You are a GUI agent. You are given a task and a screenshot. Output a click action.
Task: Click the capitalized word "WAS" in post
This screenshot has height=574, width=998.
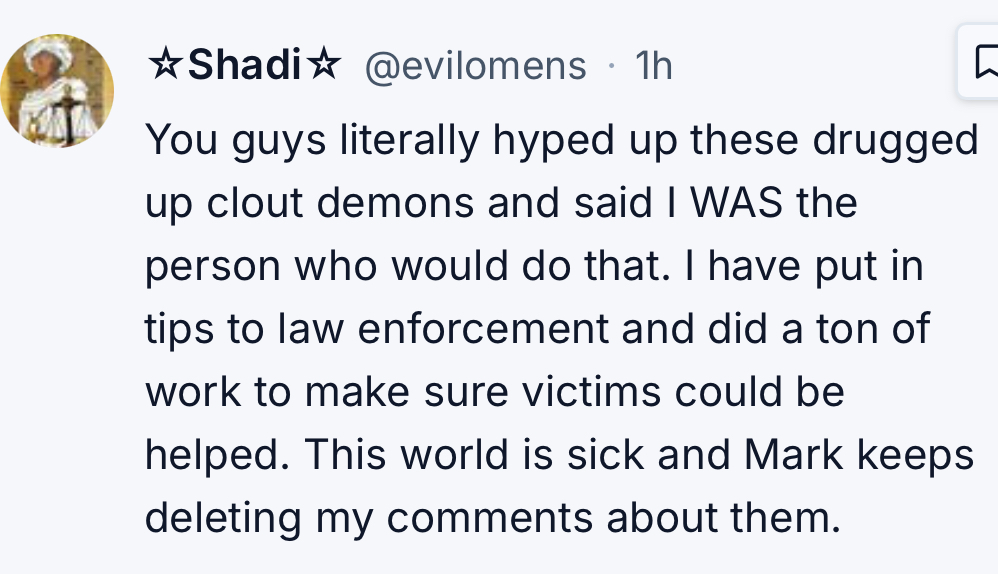(x=736, y=203)
